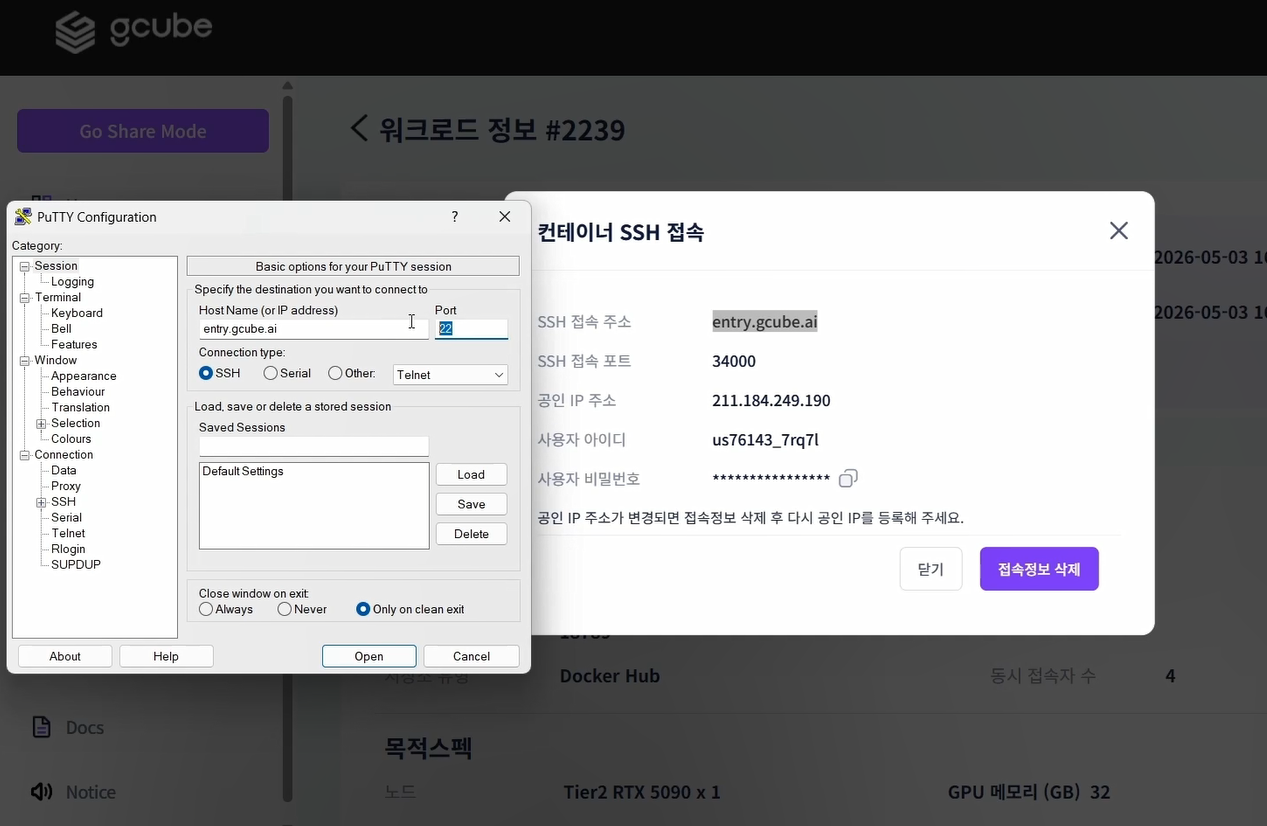The width and height of the screenshot is (1267, 826).
Task: Click the Saved Sessions name field
Action: pos(314,446)
